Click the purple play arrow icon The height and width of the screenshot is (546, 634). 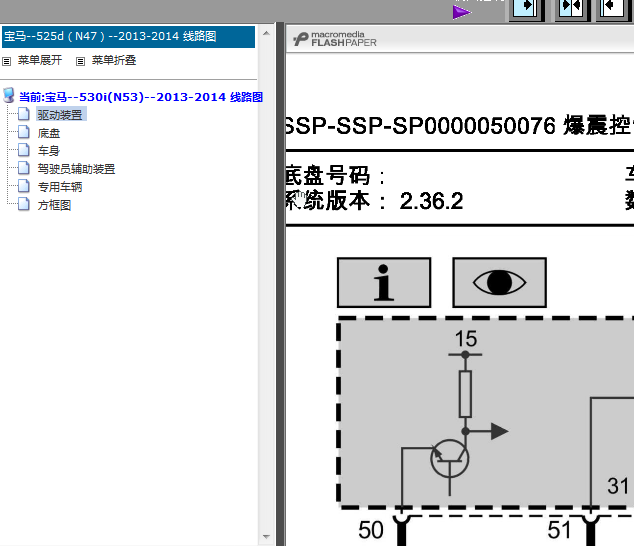coord(461,12)
